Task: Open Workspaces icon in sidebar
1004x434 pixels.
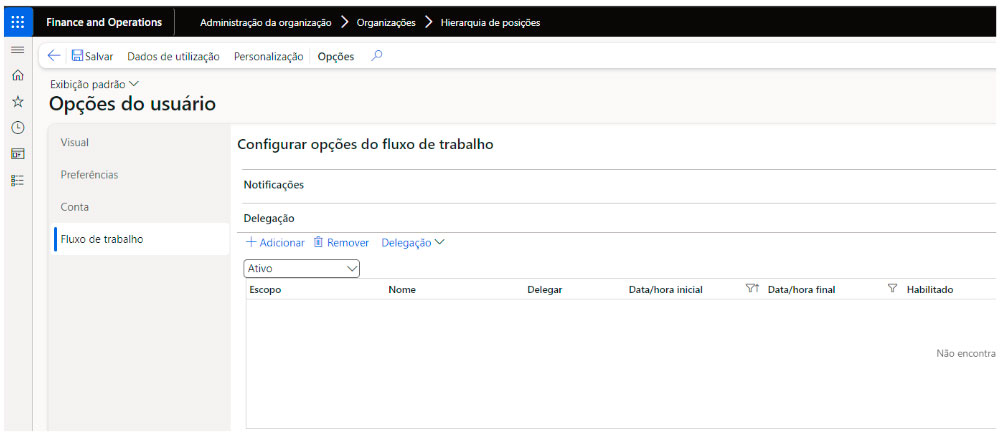Action: pyautogui.click(x=17, y=153)
